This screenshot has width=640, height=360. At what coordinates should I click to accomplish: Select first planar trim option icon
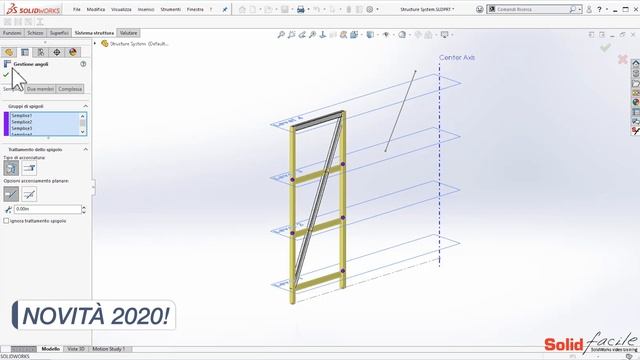pyautogui.click(x=11, y=194)
